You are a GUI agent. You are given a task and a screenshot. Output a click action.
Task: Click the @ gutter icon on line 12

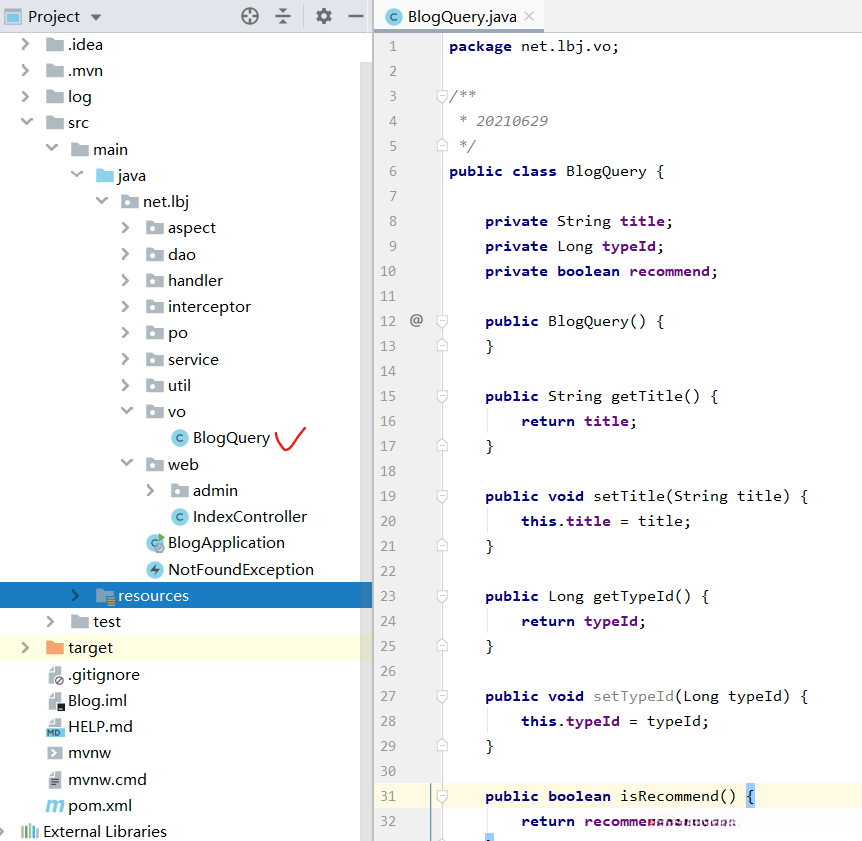[x=416, y=321]
